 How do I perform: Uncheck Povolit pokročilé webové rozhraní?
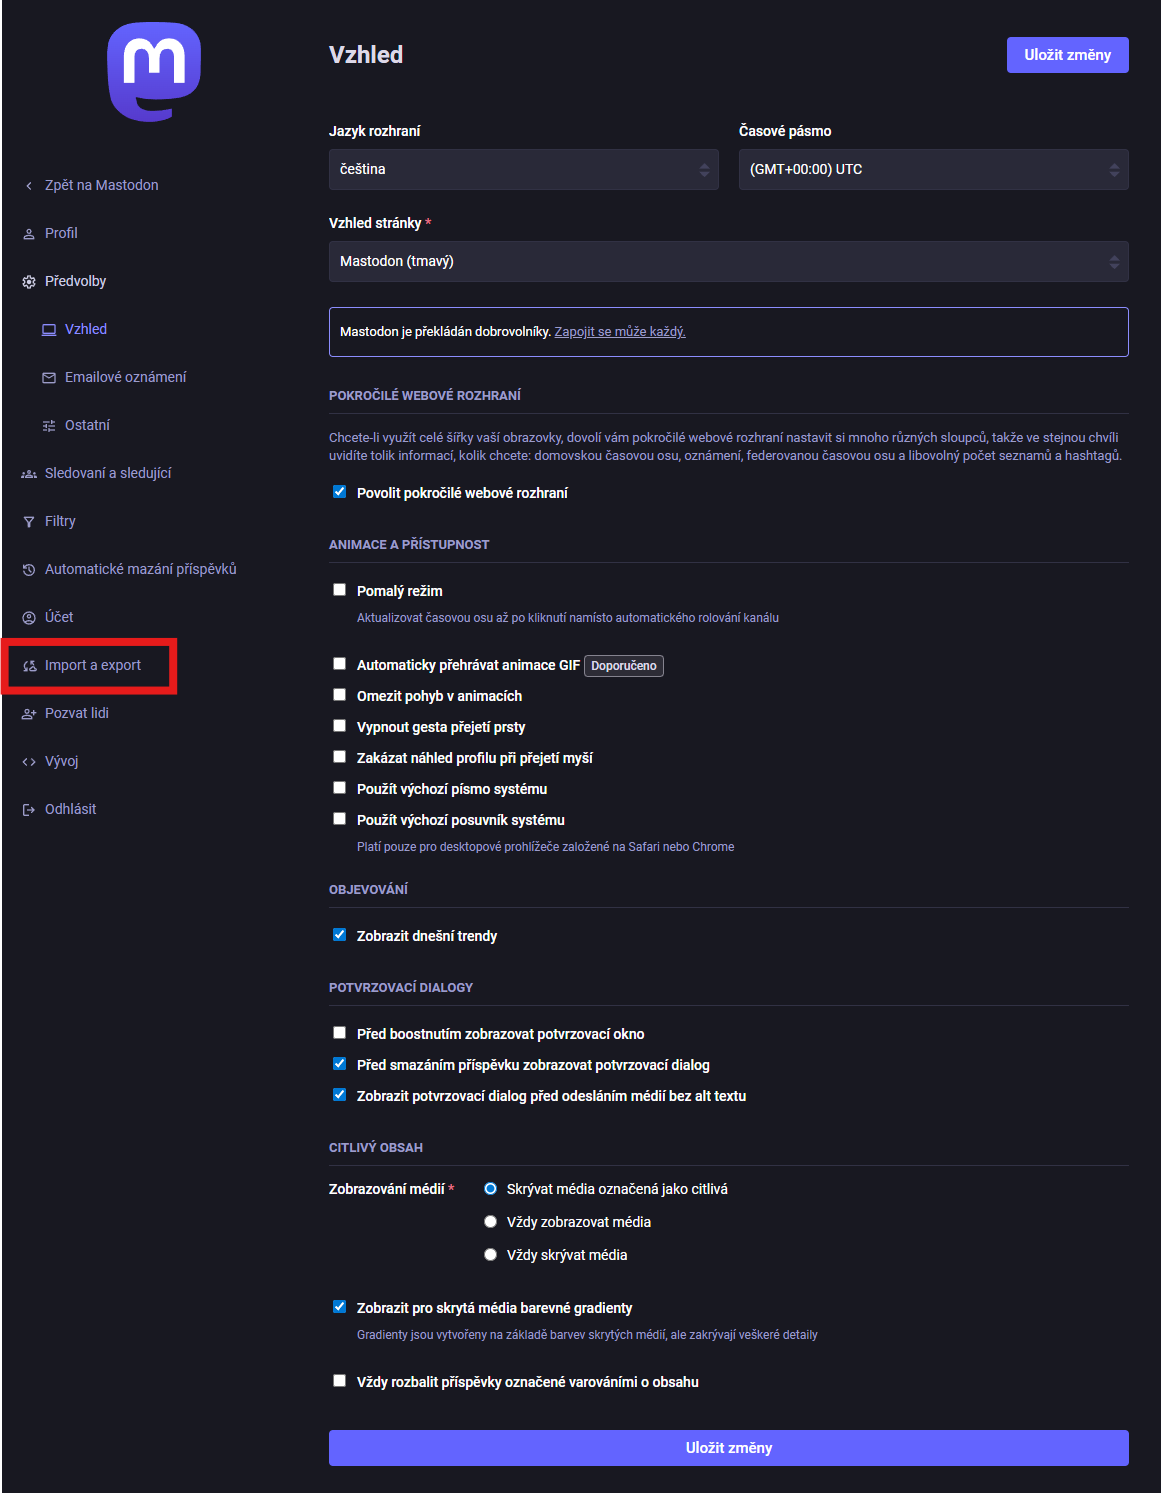(x=340, y=492)
